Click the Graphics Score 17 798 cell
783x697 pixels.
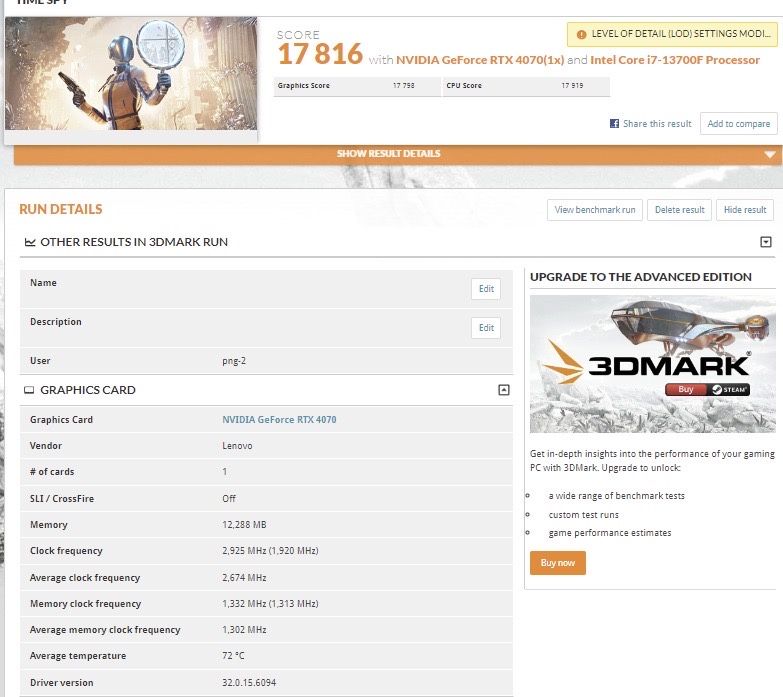(357, 86)
